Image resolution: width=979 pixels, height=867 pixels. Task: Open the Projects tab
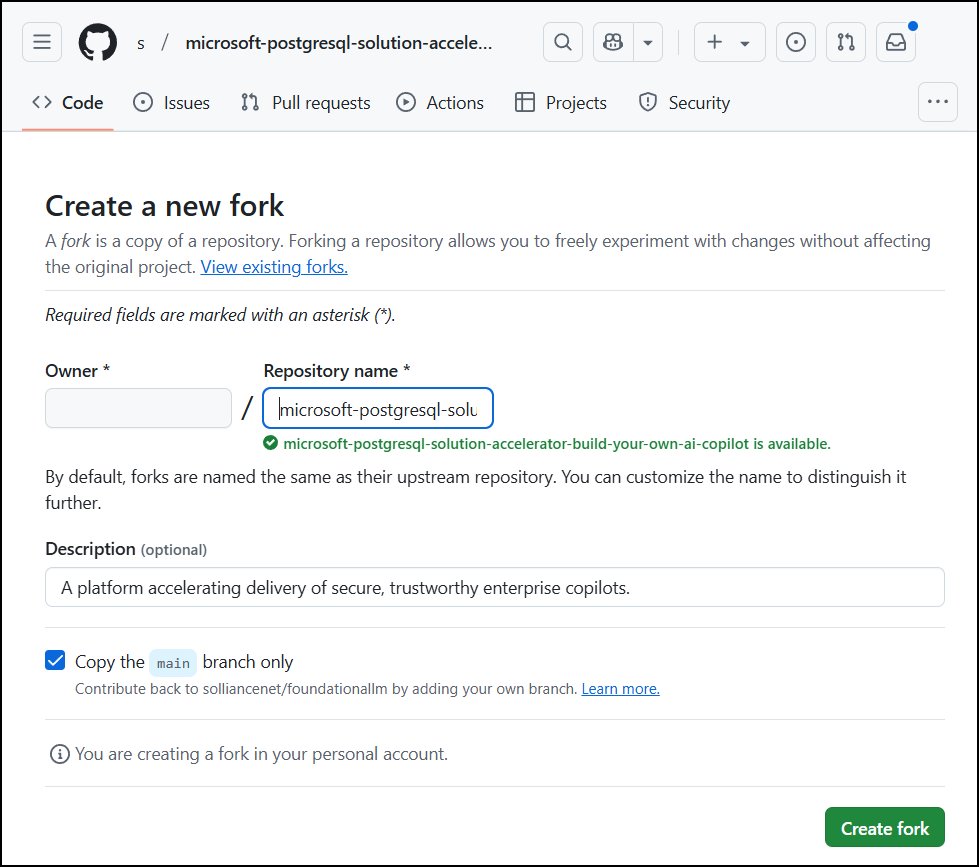coord(561,102)
